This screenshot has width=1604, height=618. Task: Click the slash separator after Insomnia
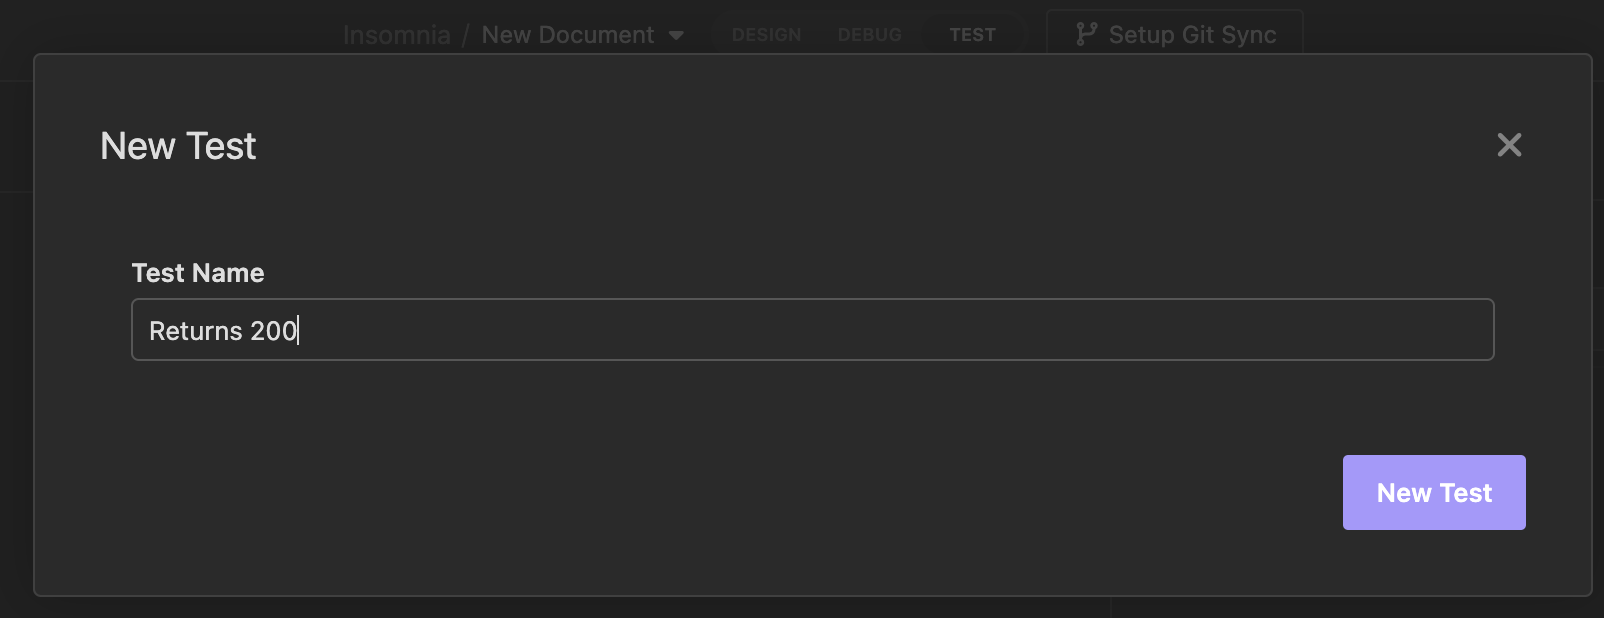click(x=465, y=35)
